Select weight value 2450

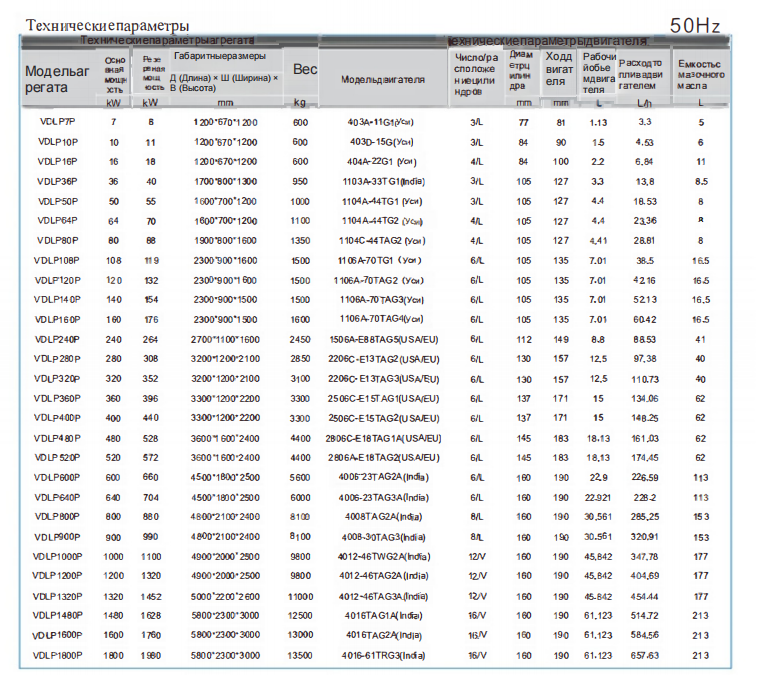(x=300, y=339)
